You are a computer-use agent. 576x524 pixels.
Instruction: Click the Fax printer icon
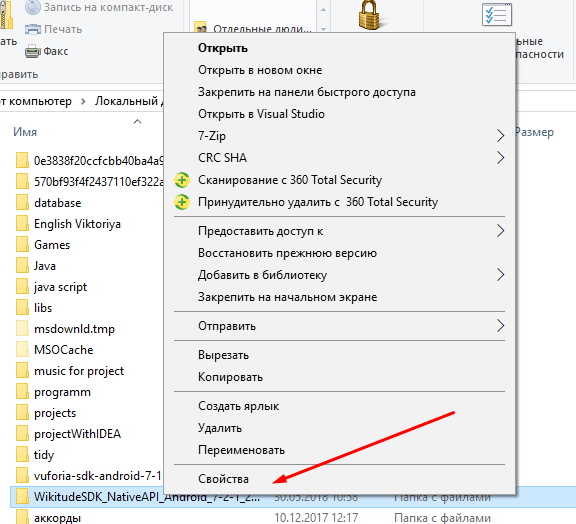pyautogui.click(x=33, y=51)
